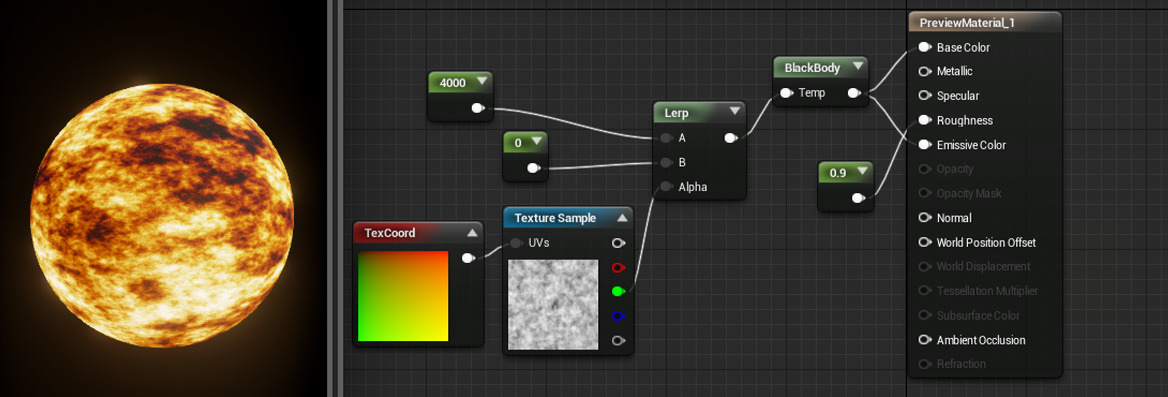
Task: Click the TexCoord gradient color preview
Action: tap(403, 296)
